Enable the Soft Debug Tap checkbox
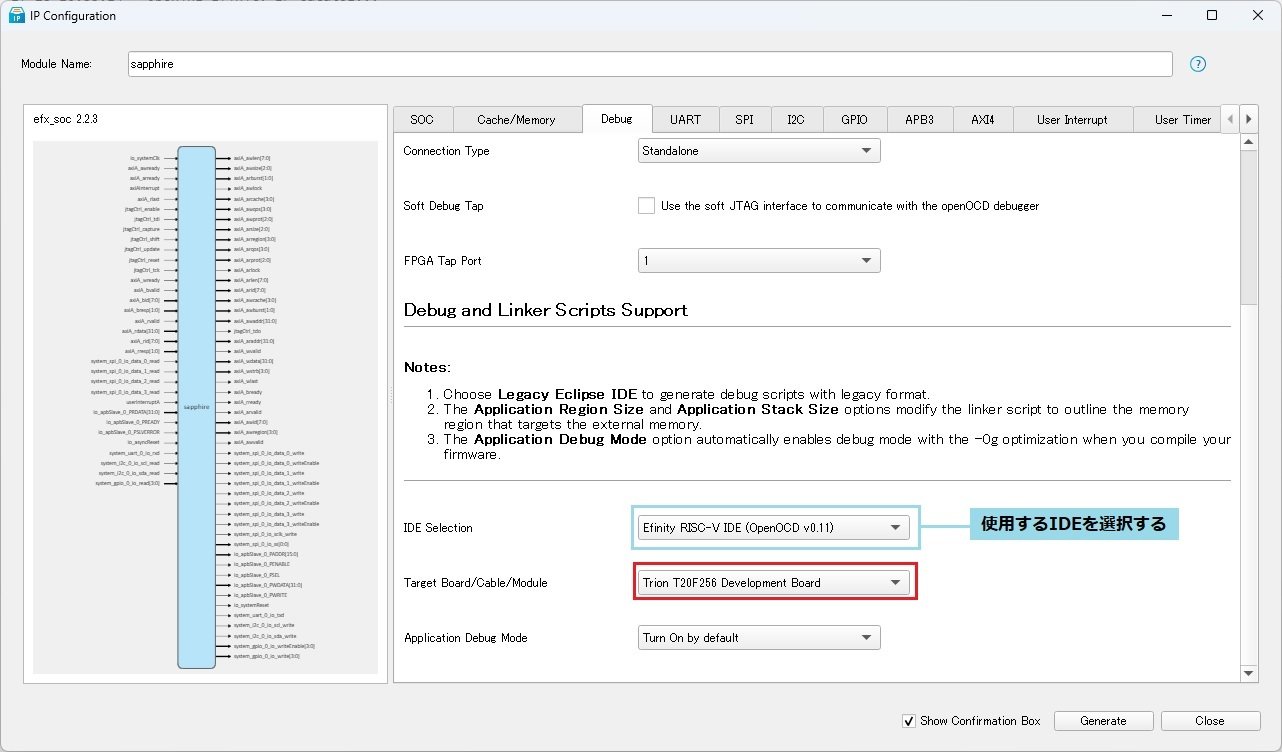 click(x=646, y=206)
